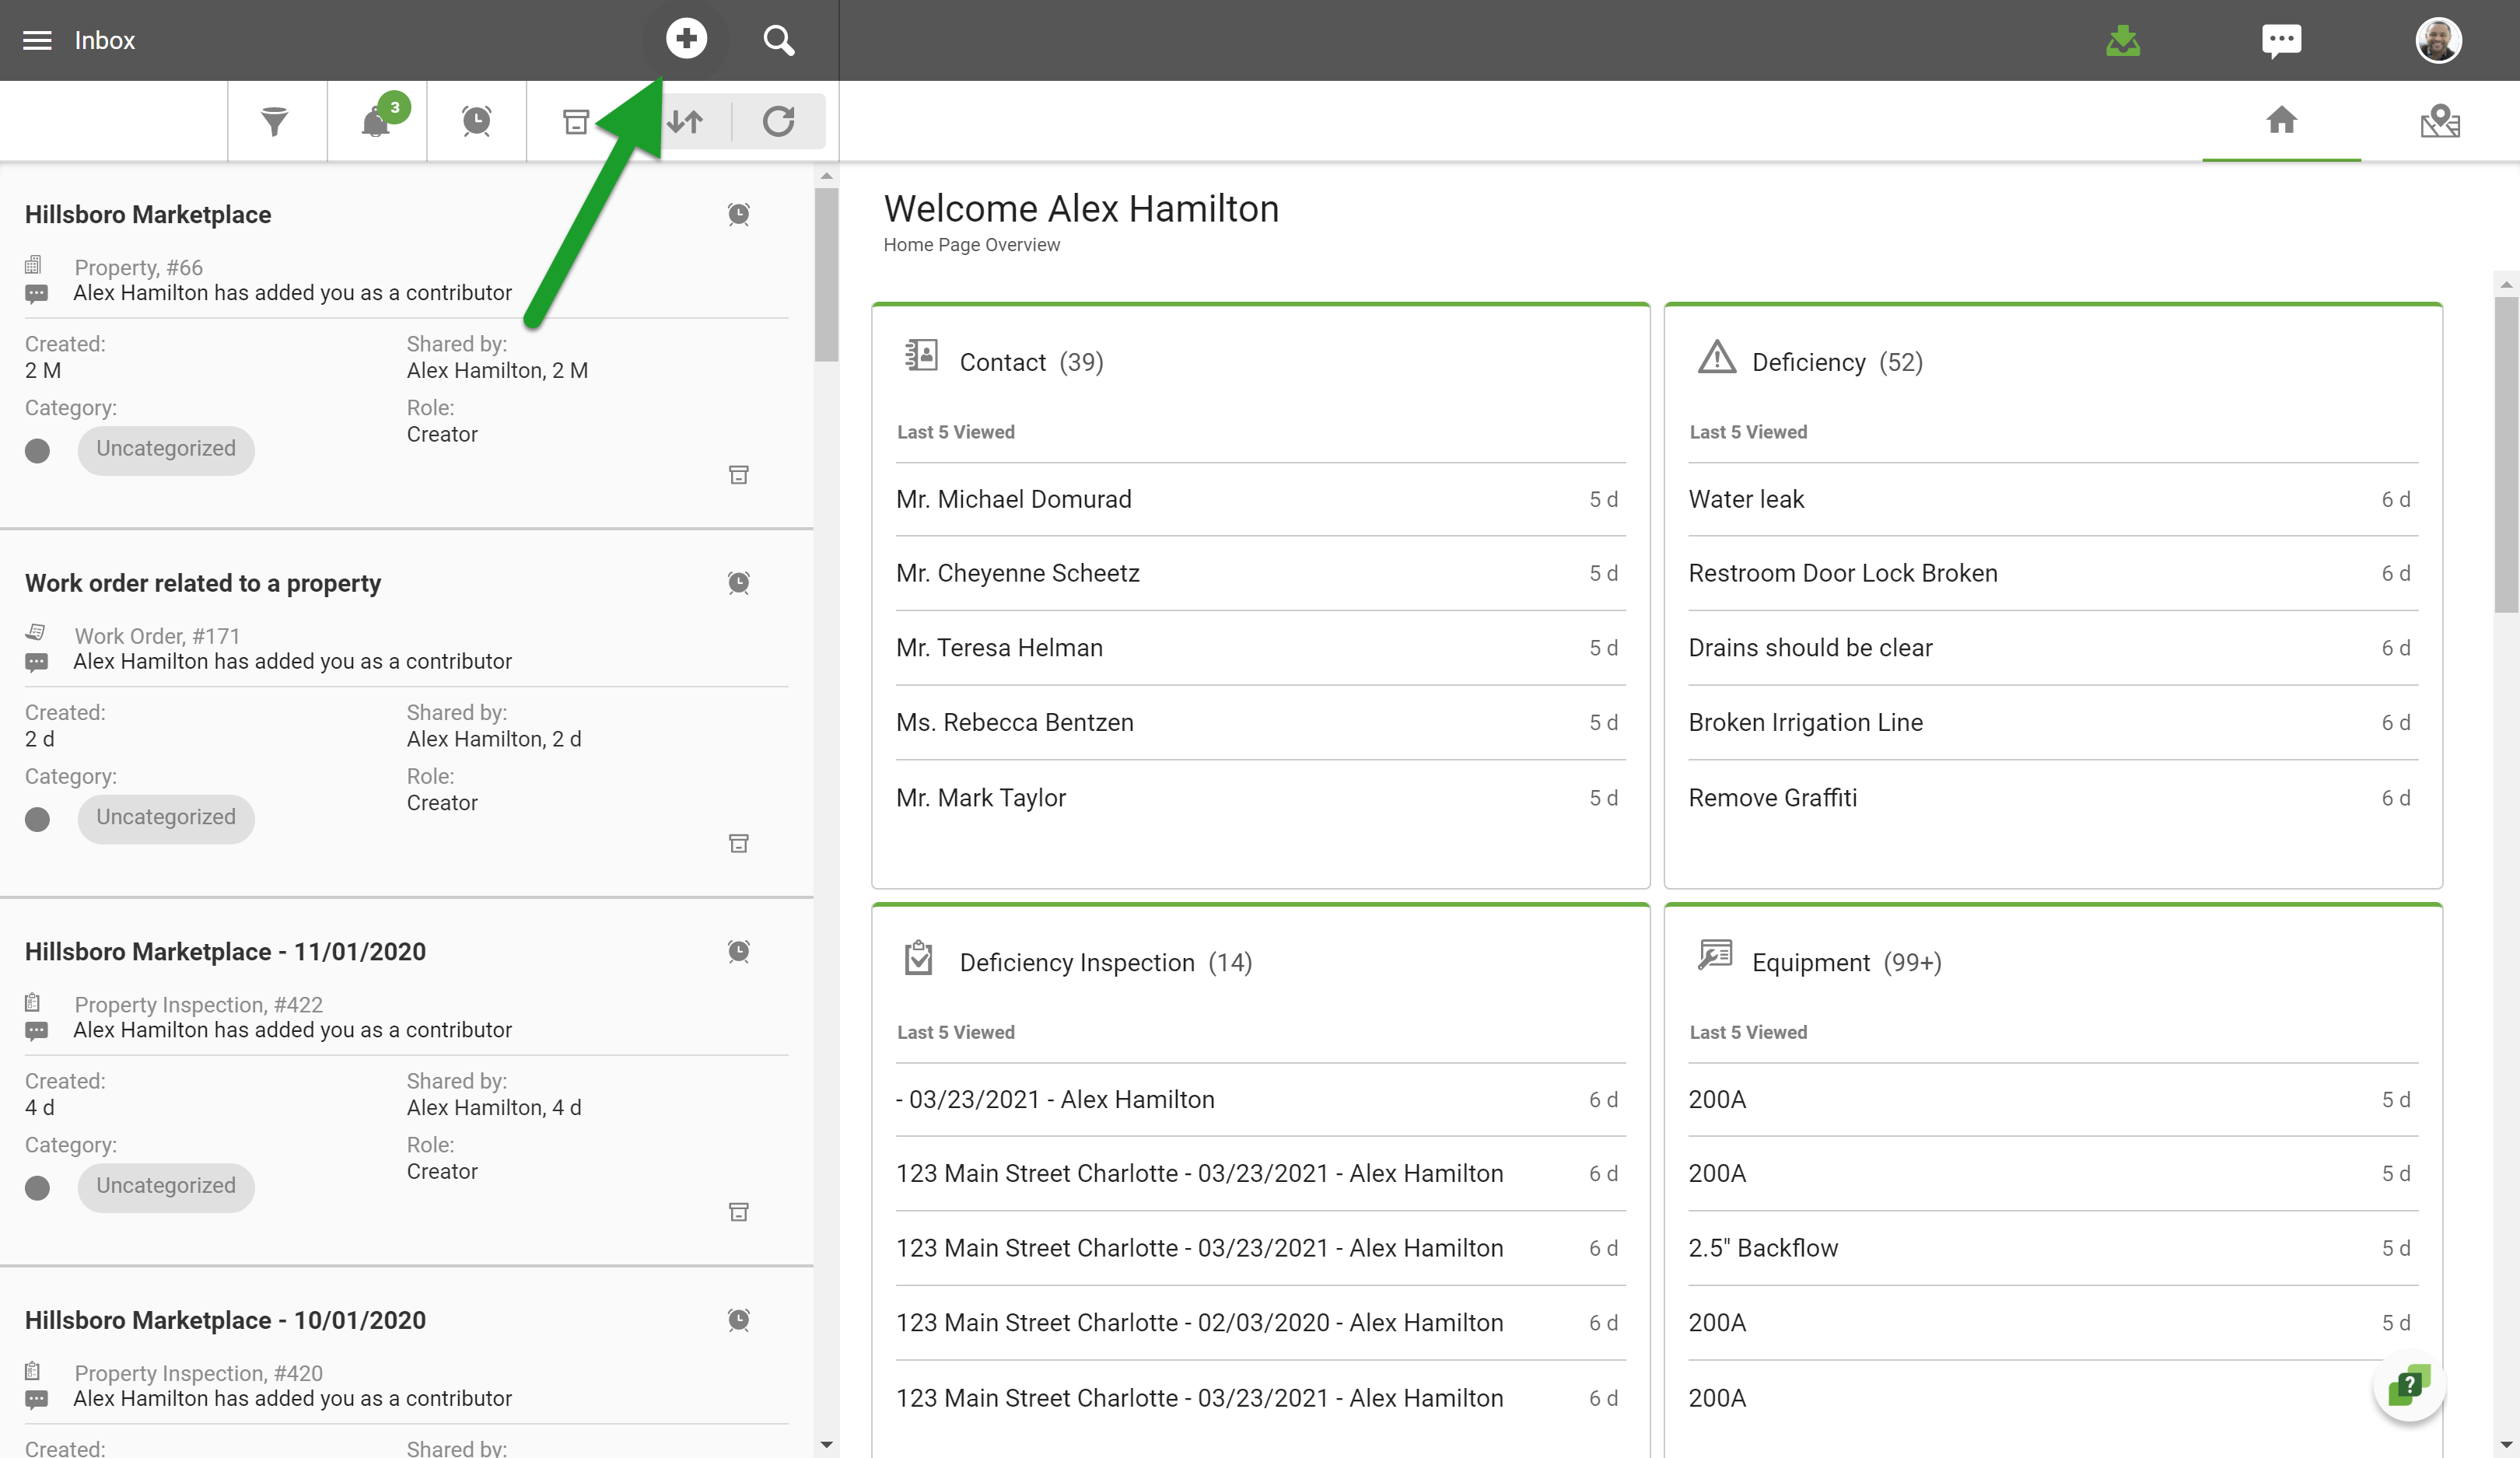Snooze Hillsboro Marketplace - 11/01/2020 item
2520x1458 pixels.
[x=738, y=951]
